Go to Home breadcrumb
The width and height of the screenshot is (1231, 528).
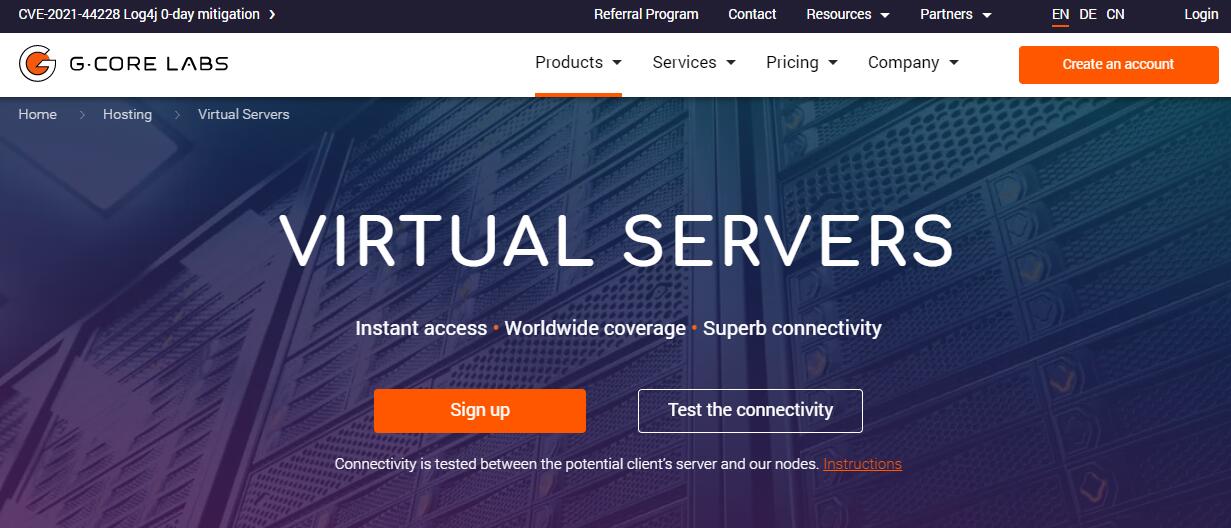point(38,115)
